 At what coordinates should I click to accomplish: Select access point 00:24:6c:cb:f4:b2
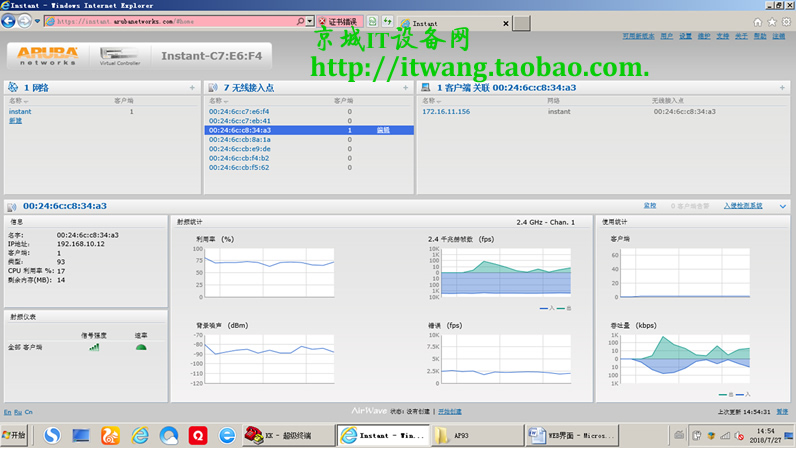pyautogui.click(x=239, y=158)
